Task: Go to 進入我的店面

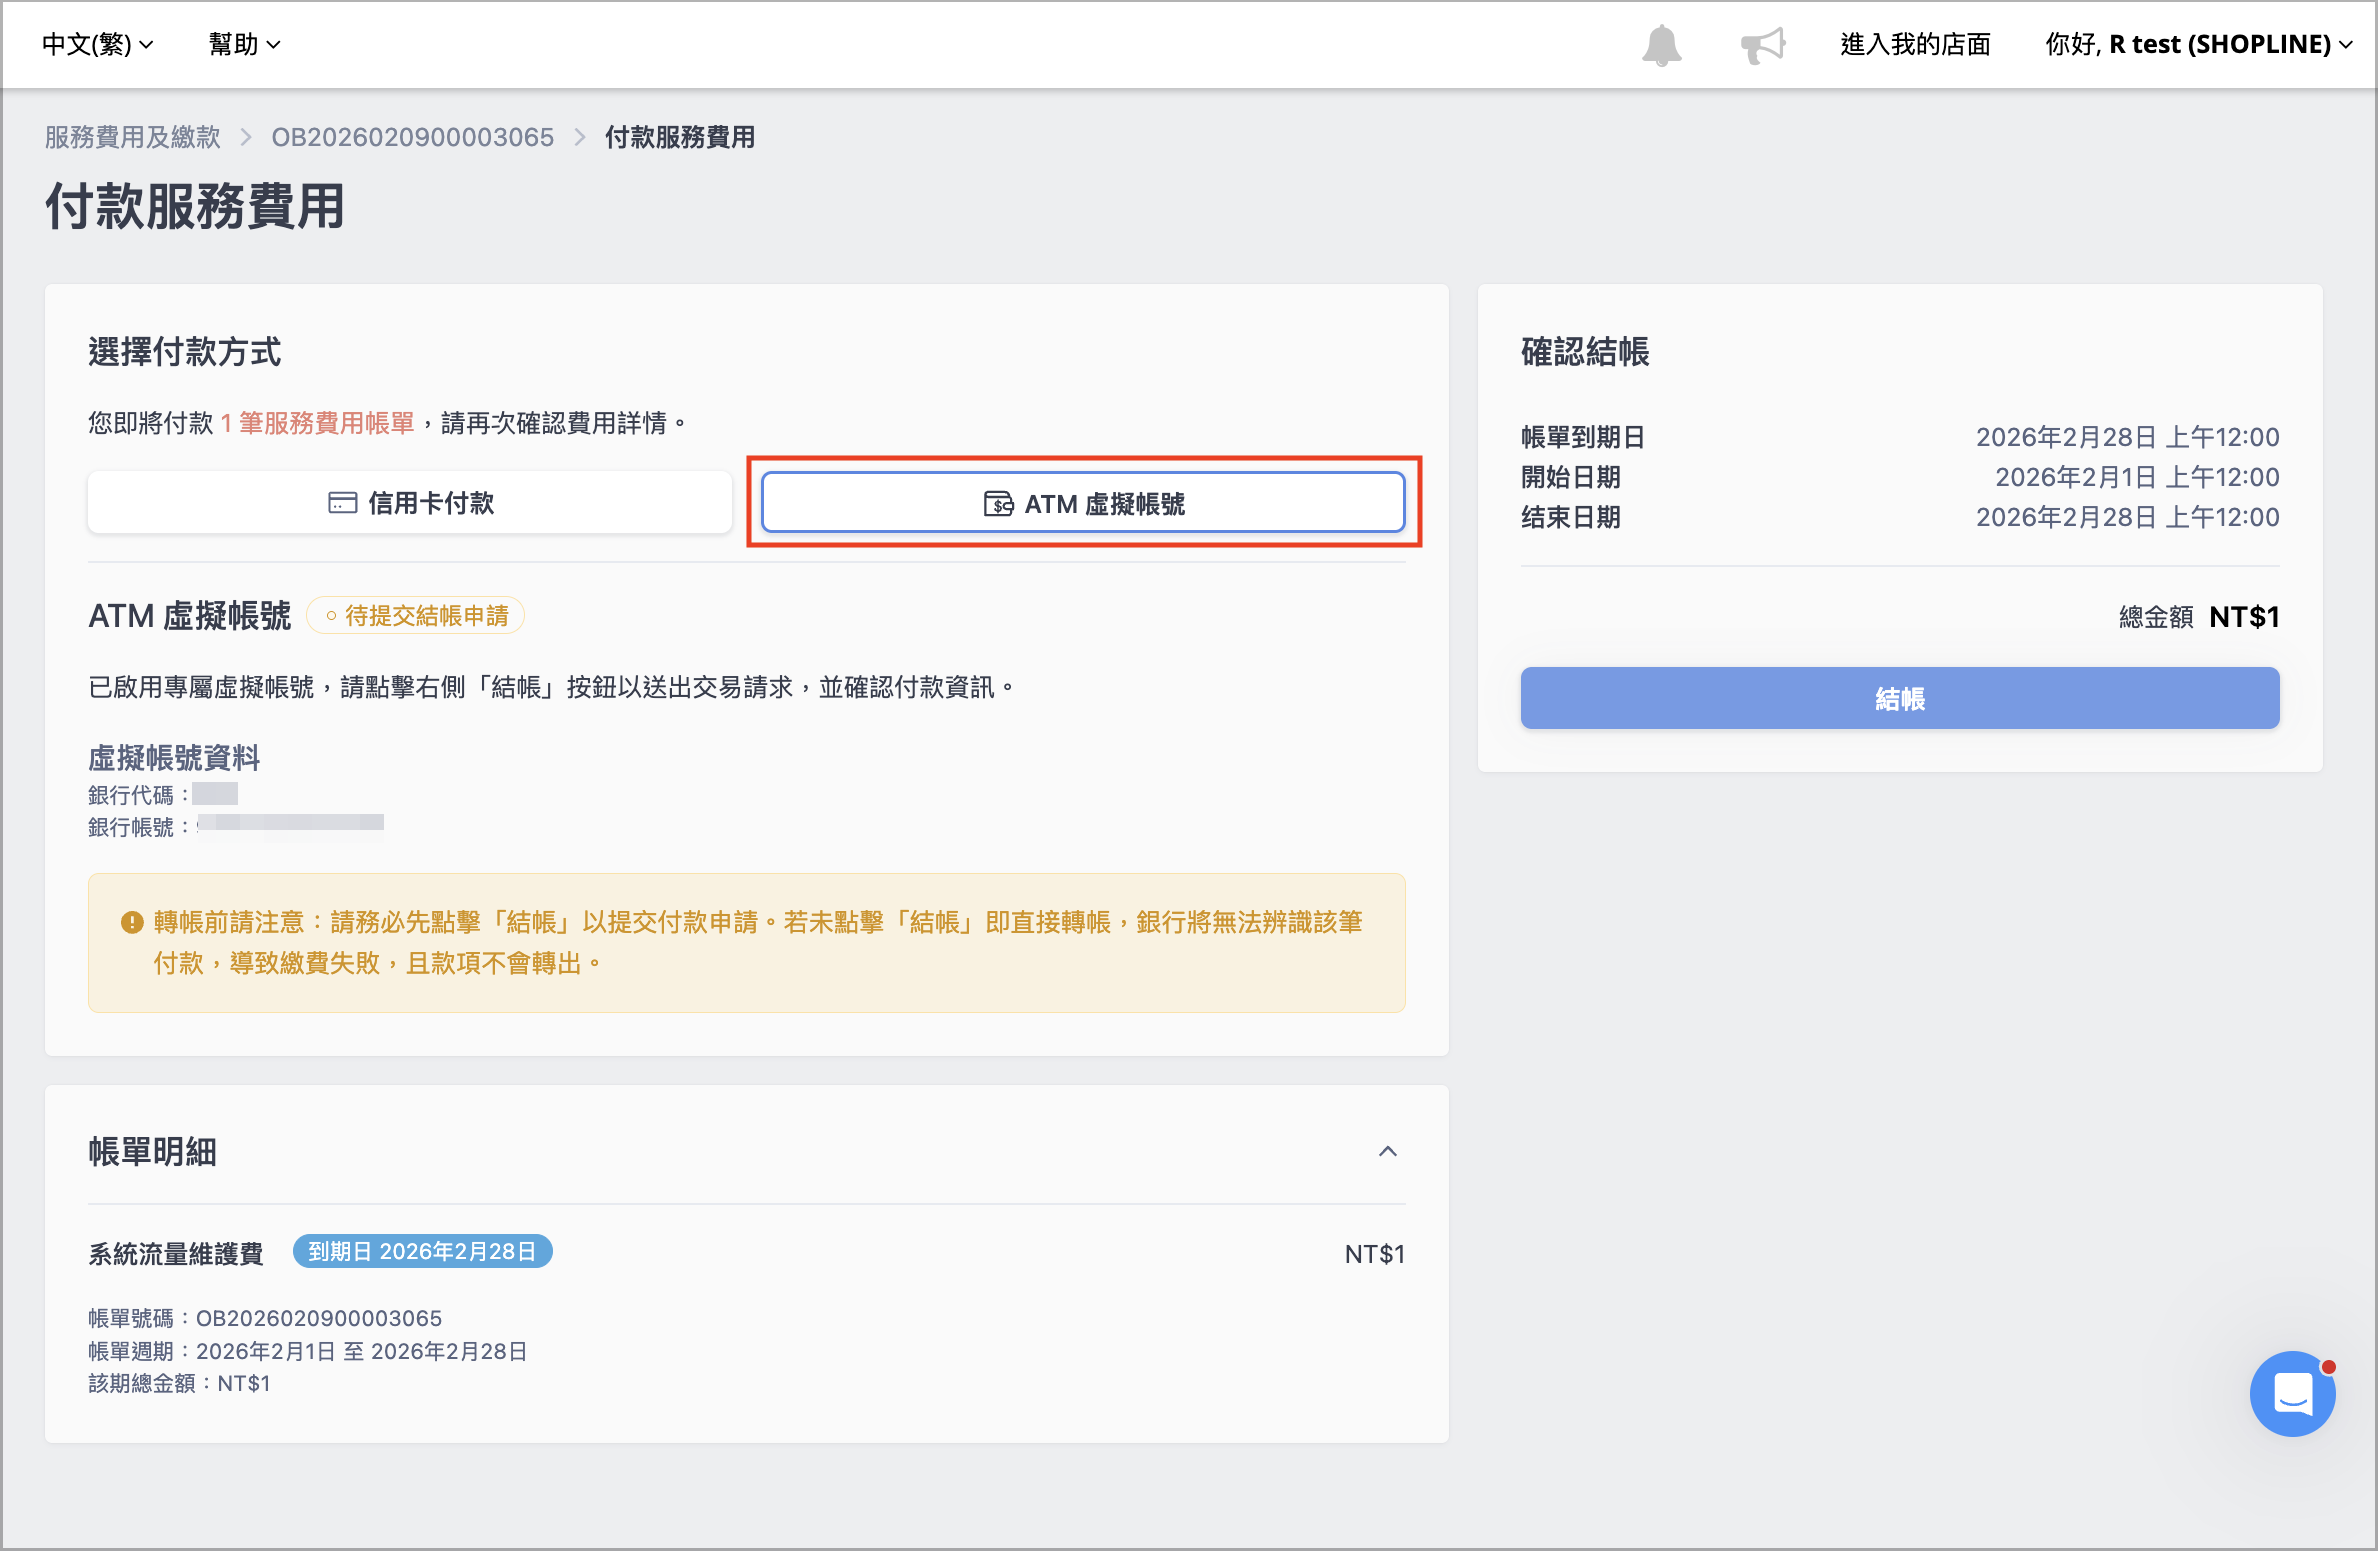Action: tap(1915, 44)
